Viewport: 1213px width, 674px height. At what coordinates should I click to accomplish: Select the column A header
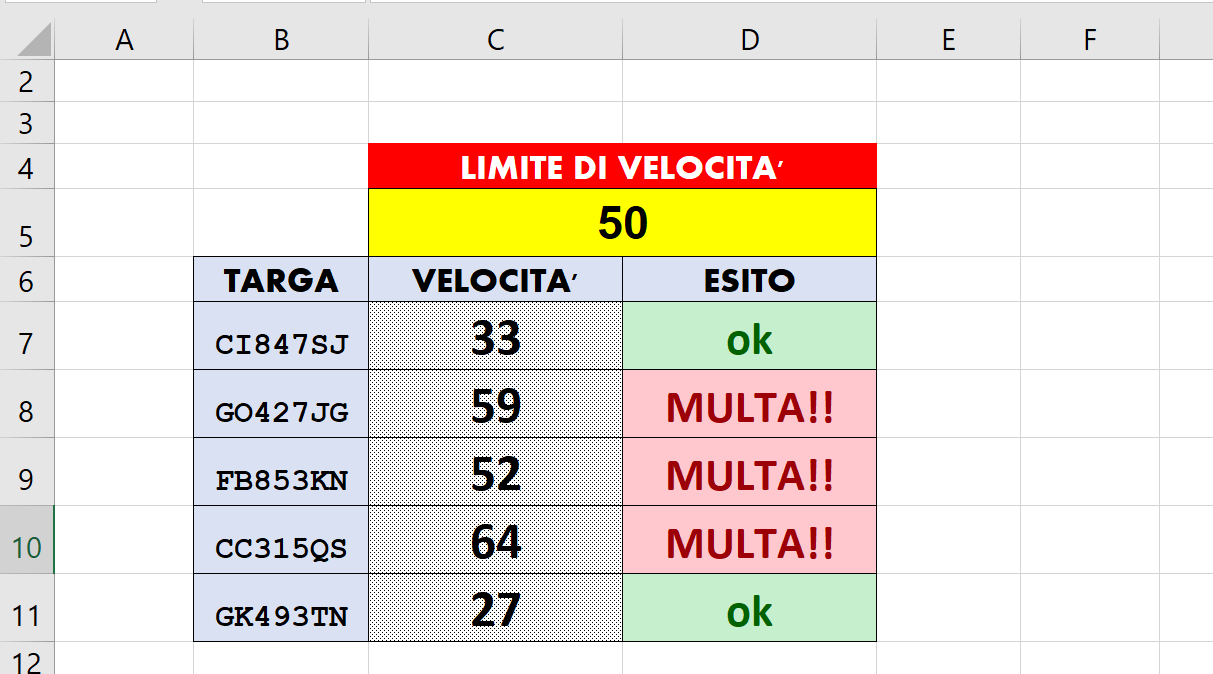(124, 40)
